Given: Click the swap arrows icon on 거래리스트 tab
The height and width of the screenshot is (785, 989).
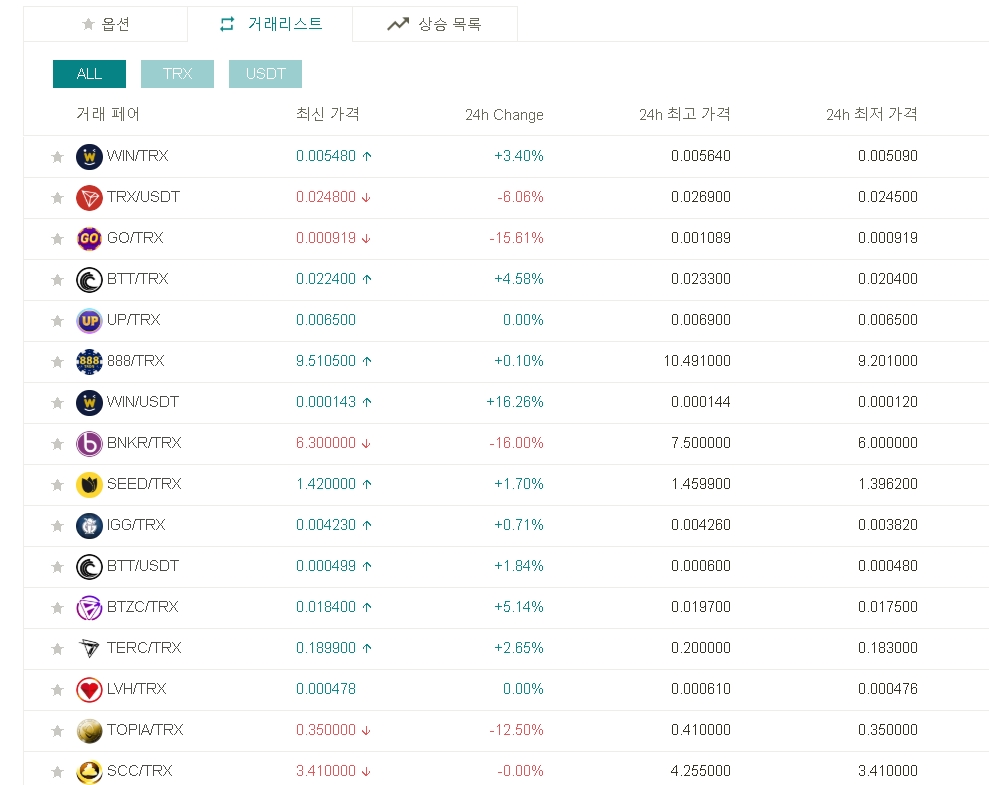Looking at the screenshot, I should (227, 24).
